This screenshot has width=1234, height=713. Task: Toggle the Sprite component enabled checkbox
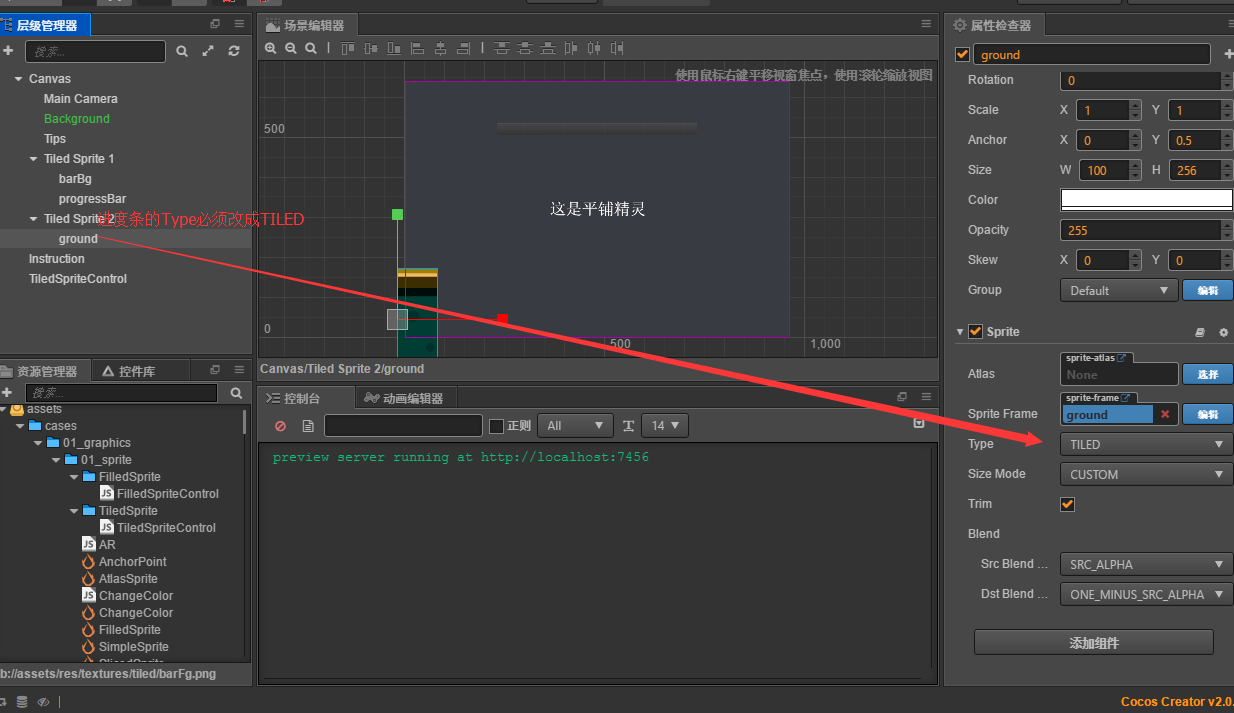(x=976, y=331)
